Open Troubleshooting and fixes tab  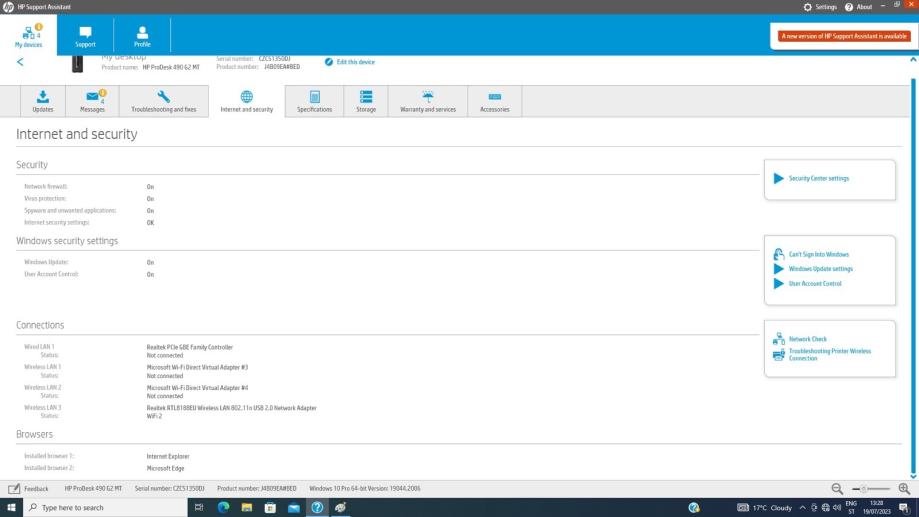164,101
